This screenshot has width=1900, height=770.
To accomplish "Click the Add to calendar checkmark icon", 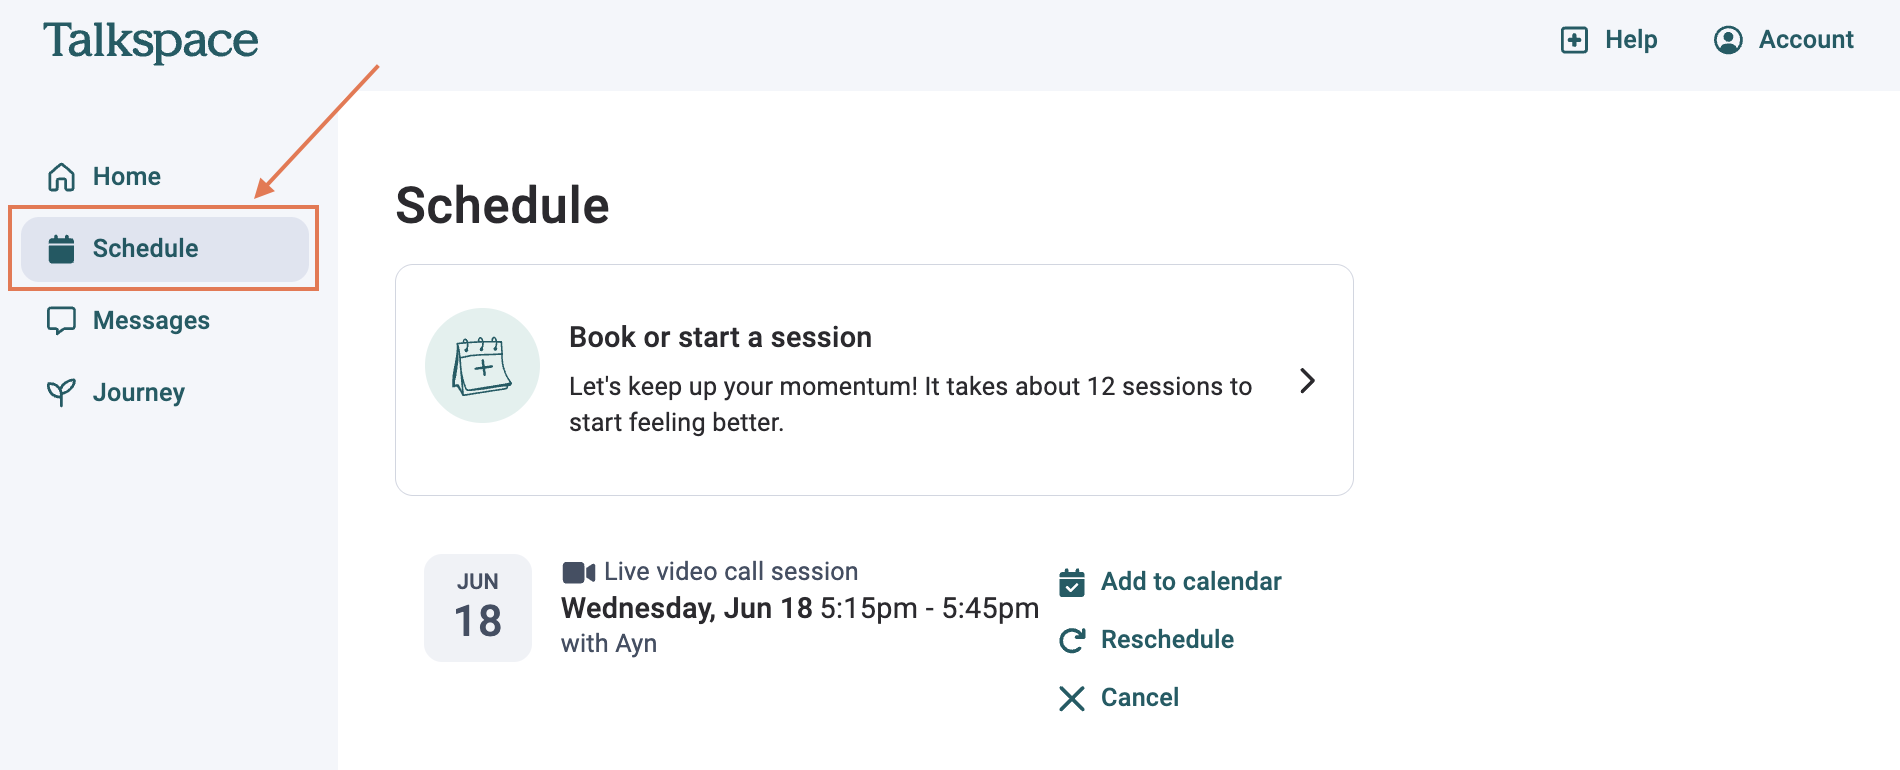I will [1072, 582].
